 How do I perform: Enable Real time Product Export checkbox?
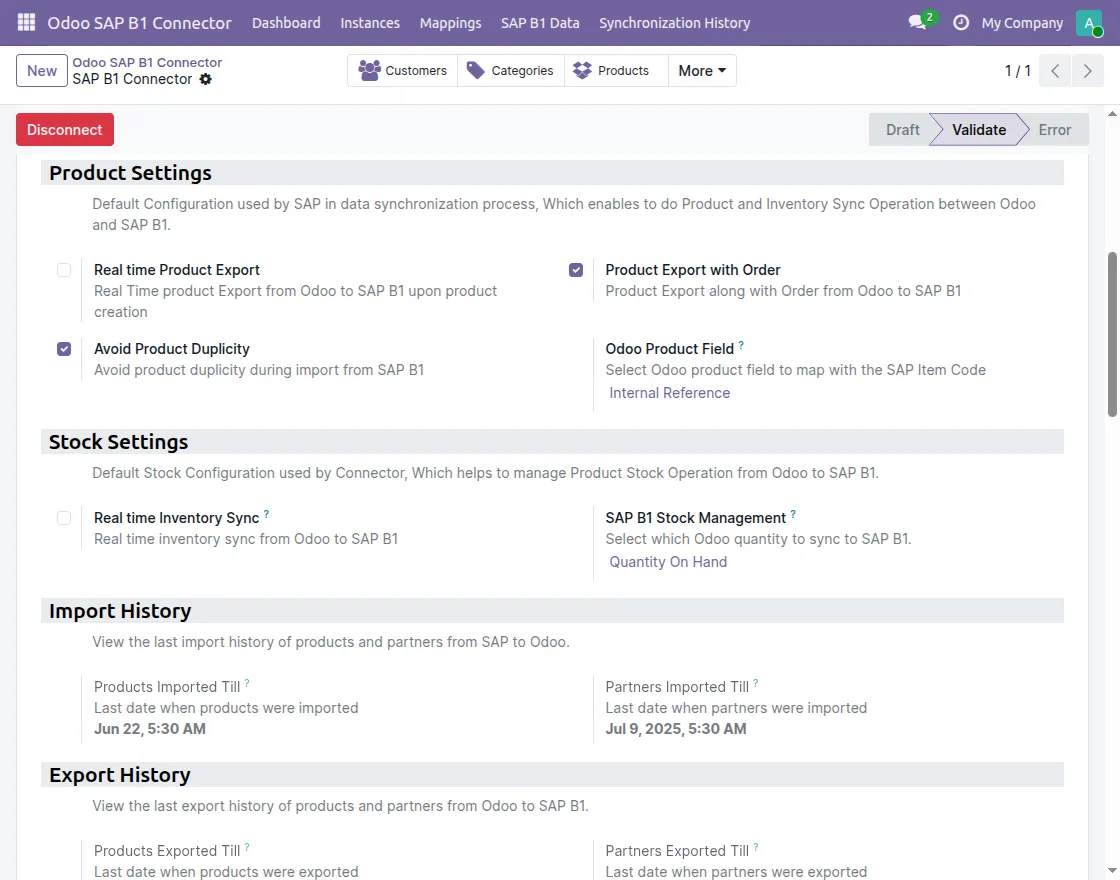[x=64, y=270]
